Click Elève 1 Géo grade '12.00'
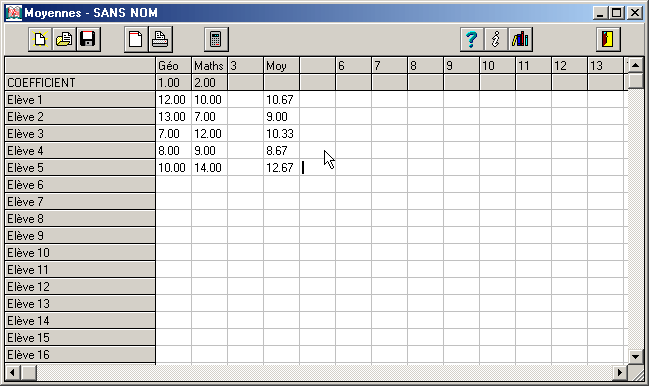The width and height of the screenshot is (649, 386). 173,100
